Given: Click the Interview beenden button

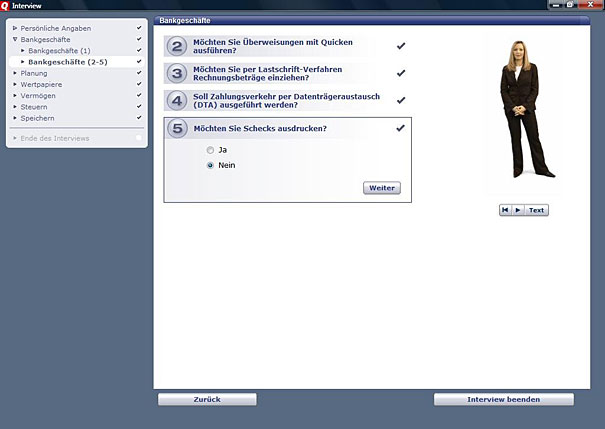Looking at the screenshot, I should 503,399.
